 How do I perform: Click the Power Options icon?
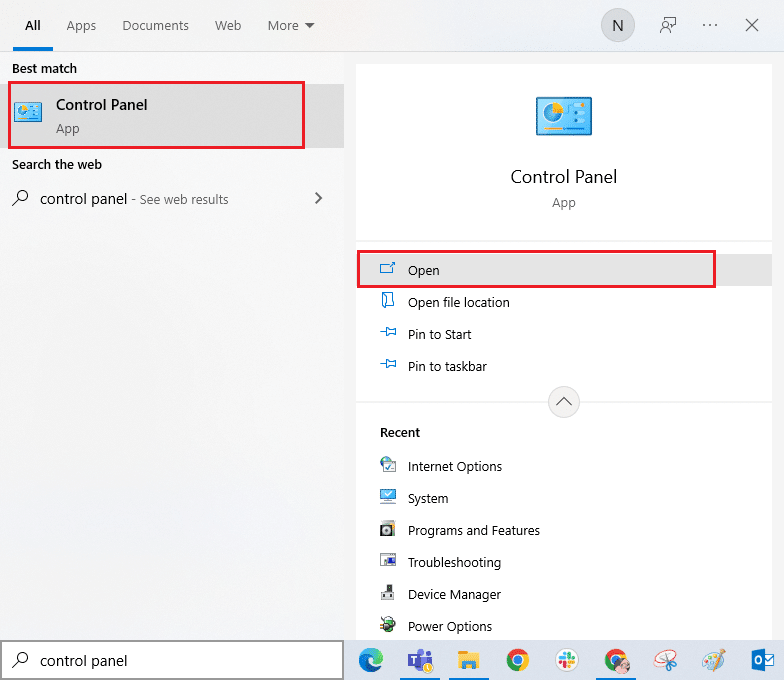pyautogui.click(x=388, y=624)
